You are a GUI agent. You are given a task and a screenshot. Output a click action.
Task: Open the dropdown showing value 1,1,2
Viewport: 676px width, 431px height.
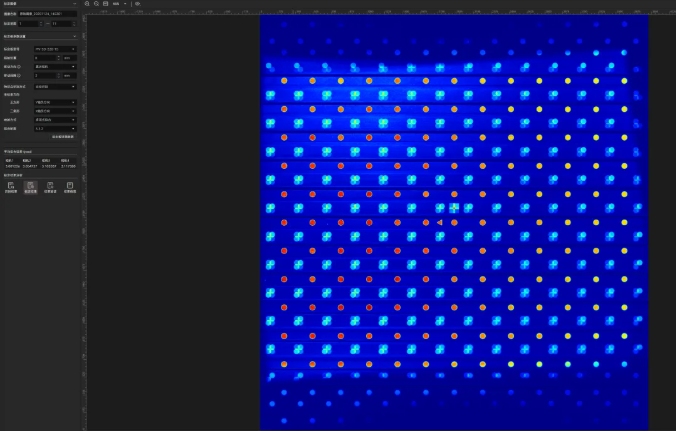tap(54, 128)
